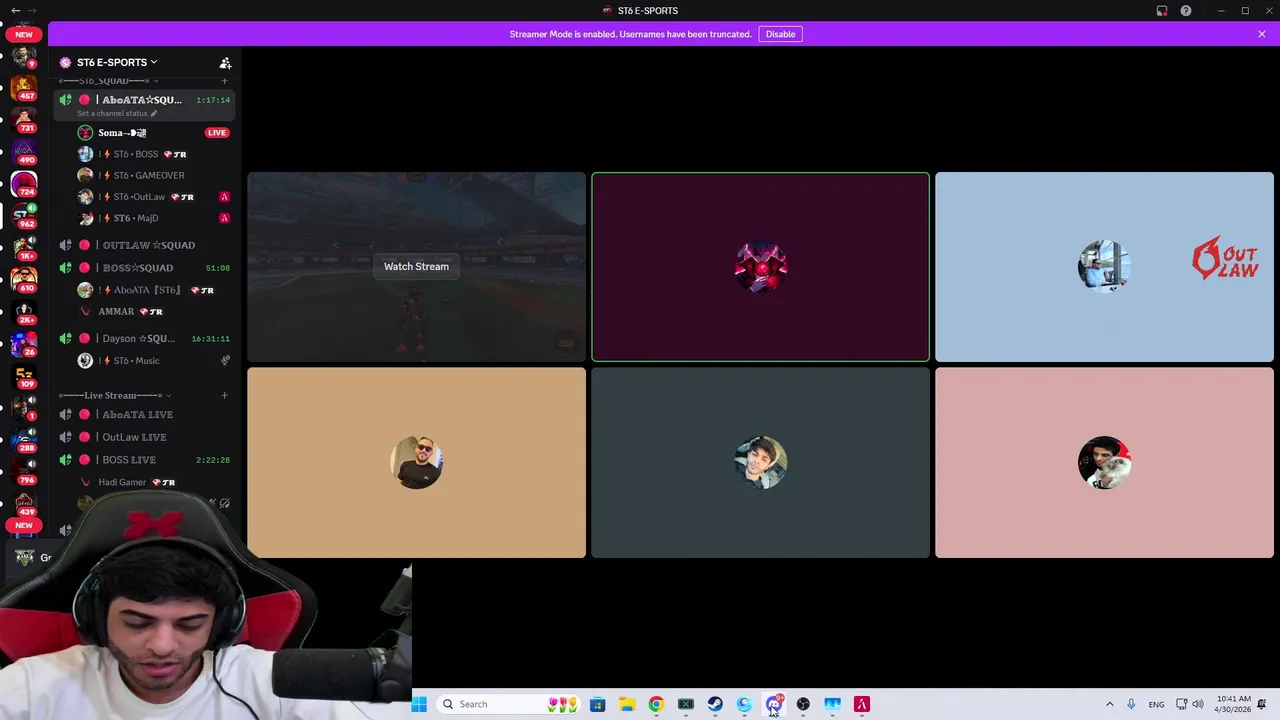Open the server with 610 notification badge
This screenshot has height=720, width=1280.
[24, 279]
